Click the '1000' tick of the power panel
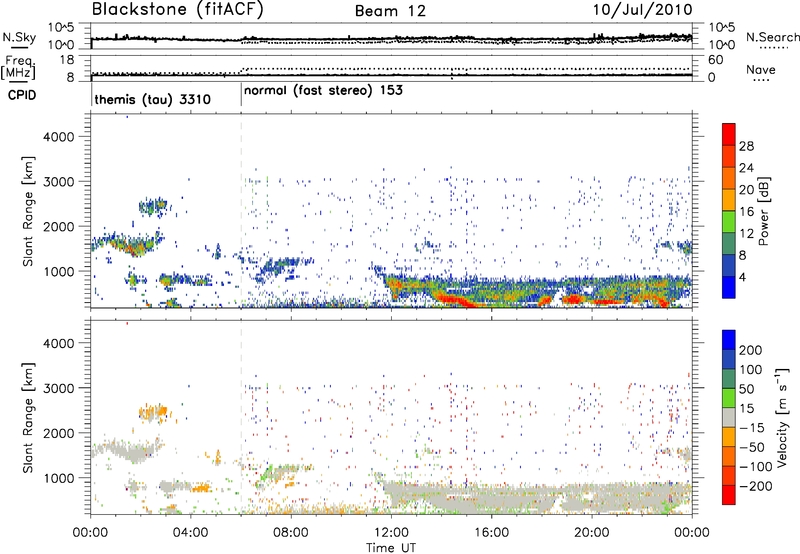 click(x=59, y=271)
